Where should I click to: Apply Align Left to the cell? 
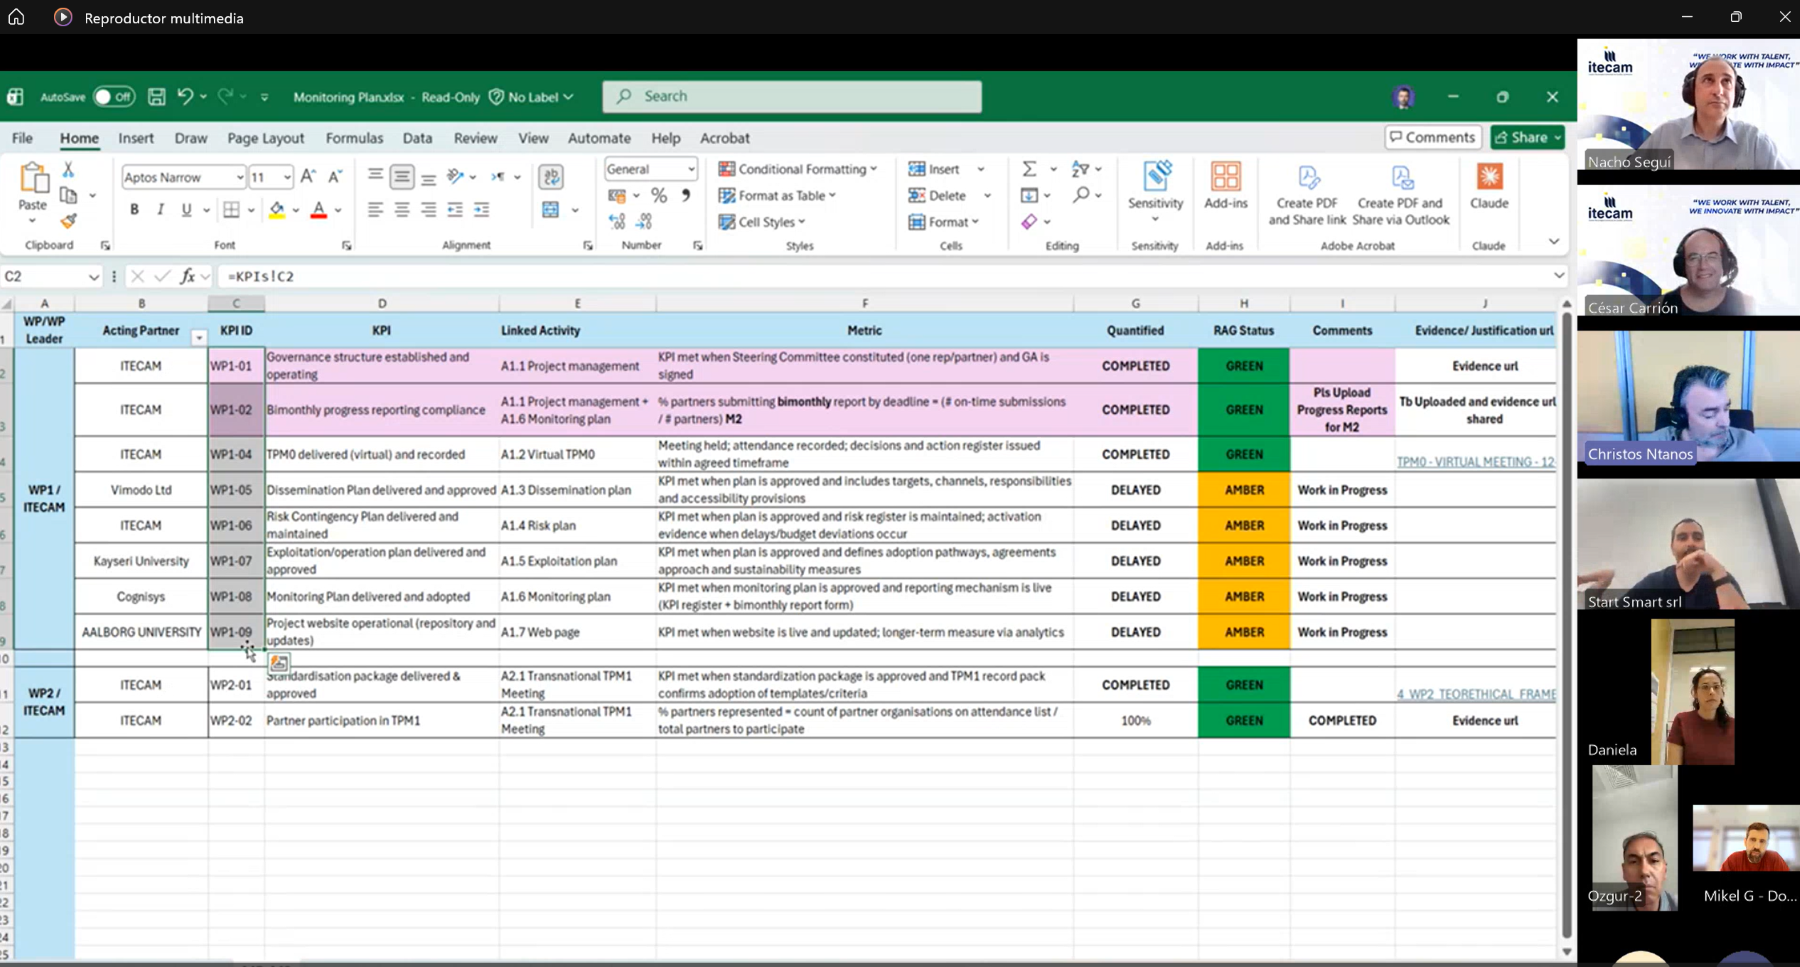[375, 210]
